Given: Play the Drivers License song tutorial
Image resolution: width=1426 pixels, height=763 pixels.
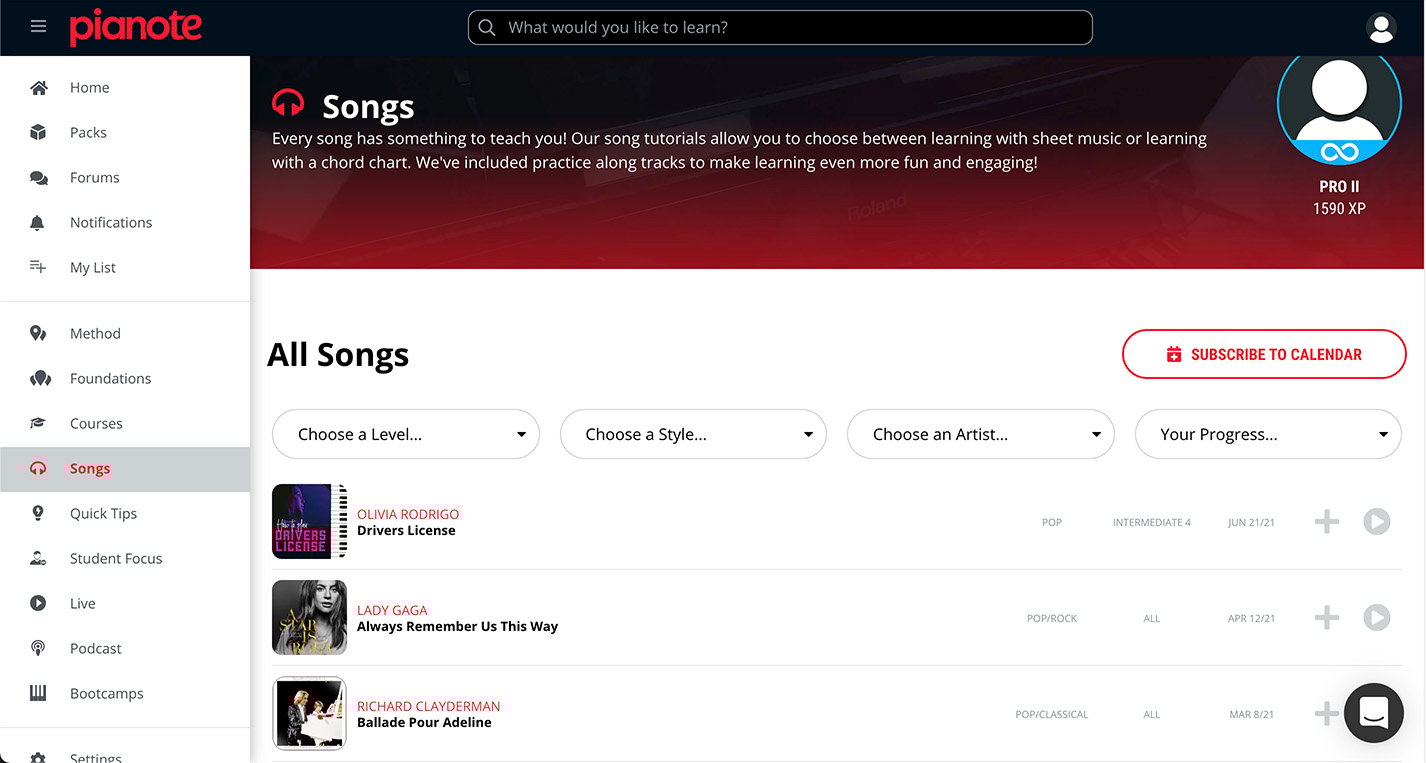Looking at the screenshot, I should pos(1376,521).
